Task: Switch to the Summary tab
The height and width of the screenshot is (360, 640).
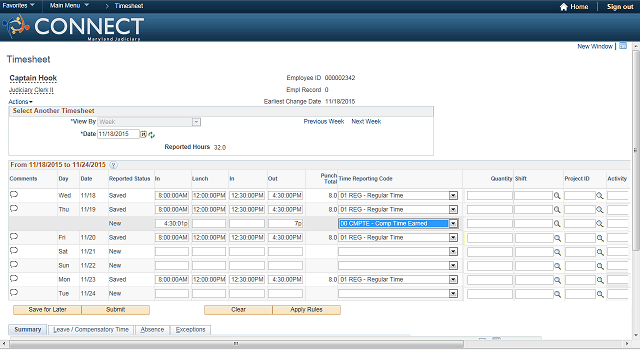Action: click(28, 329)
